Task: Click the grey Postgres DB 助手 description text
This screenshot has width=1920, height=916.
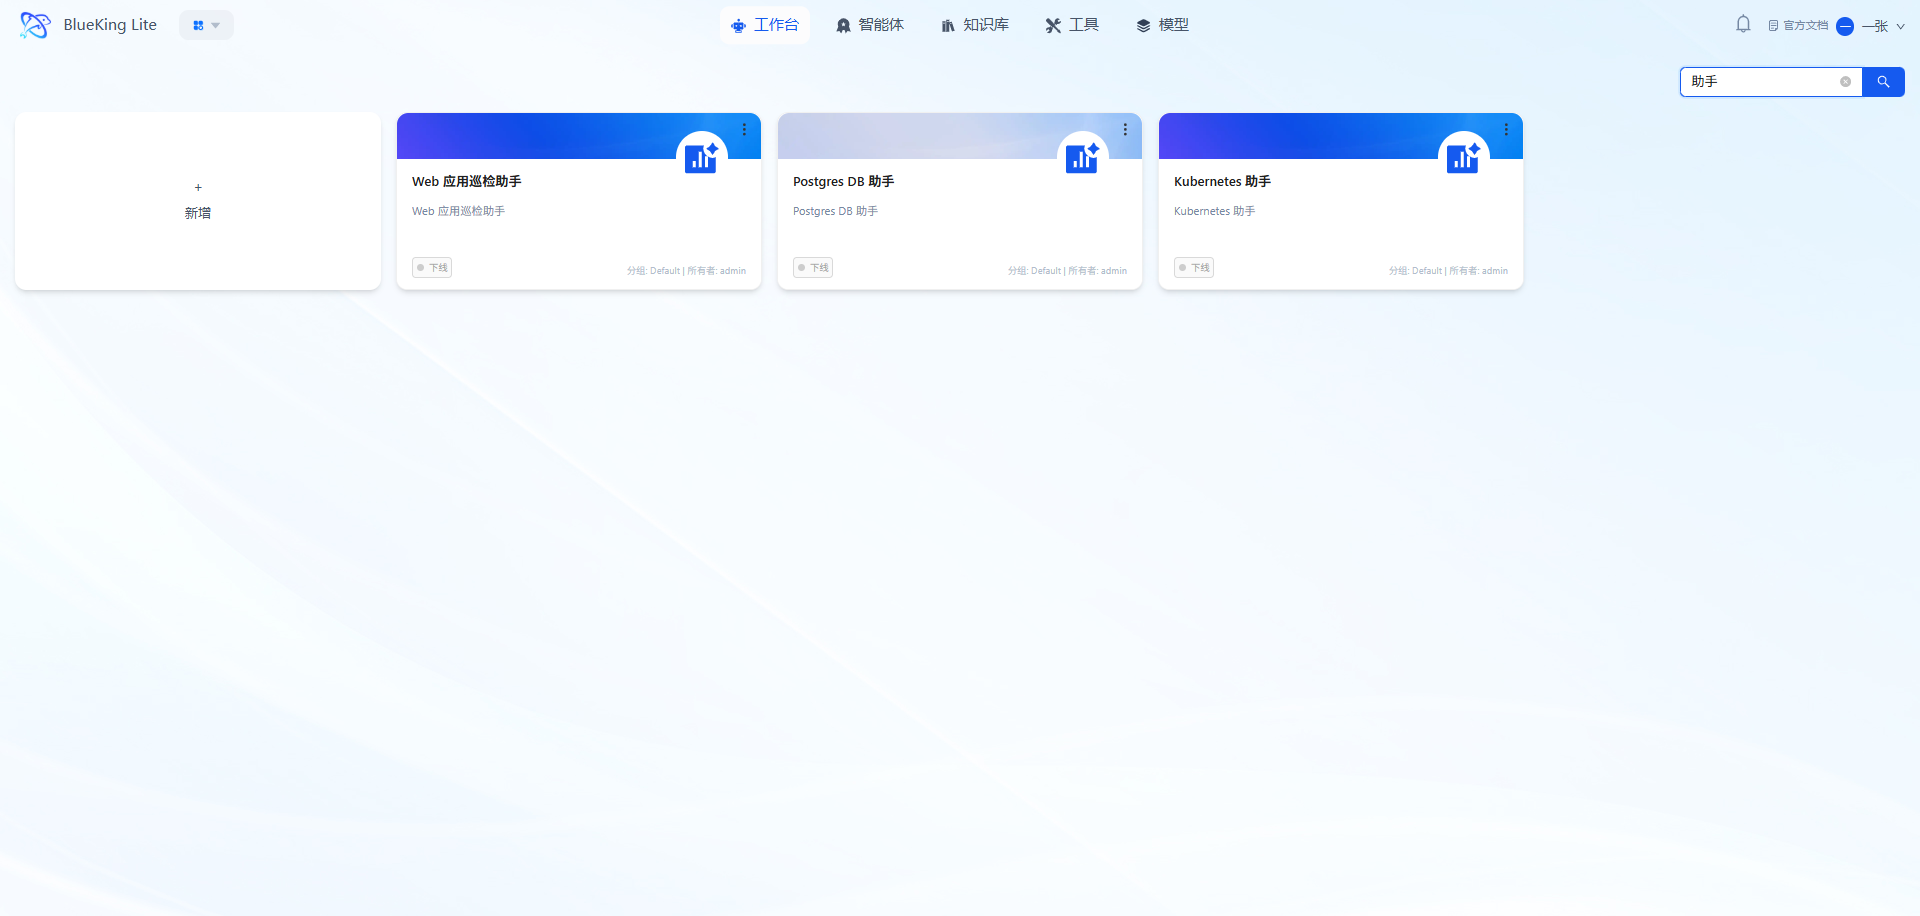Action: [x=835, y=212]
